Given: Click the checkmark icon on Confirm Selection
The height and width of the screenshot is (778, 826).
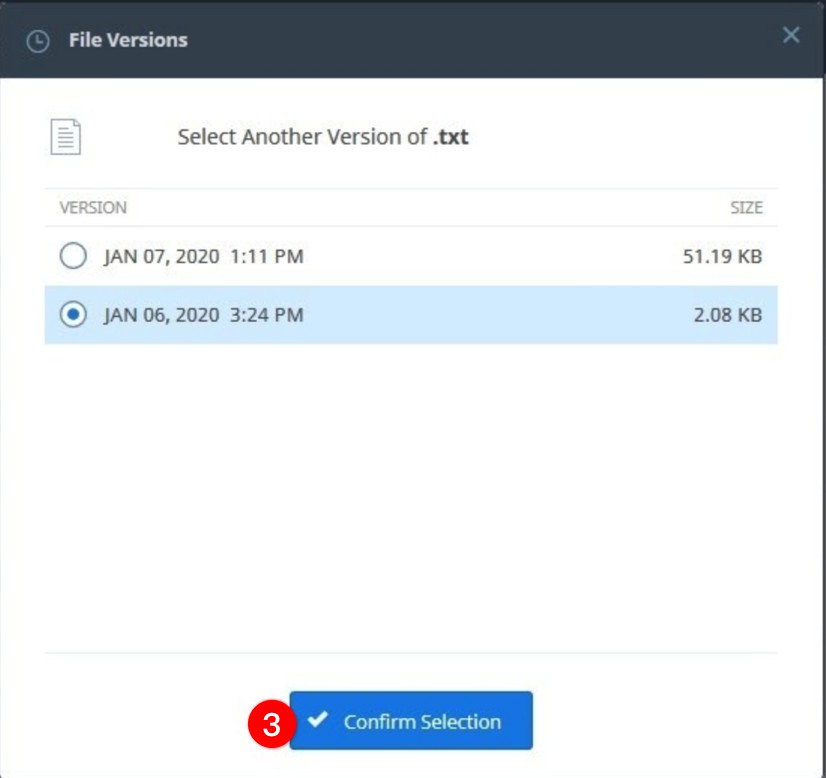Looking at the screenshot, I should 318,720.
